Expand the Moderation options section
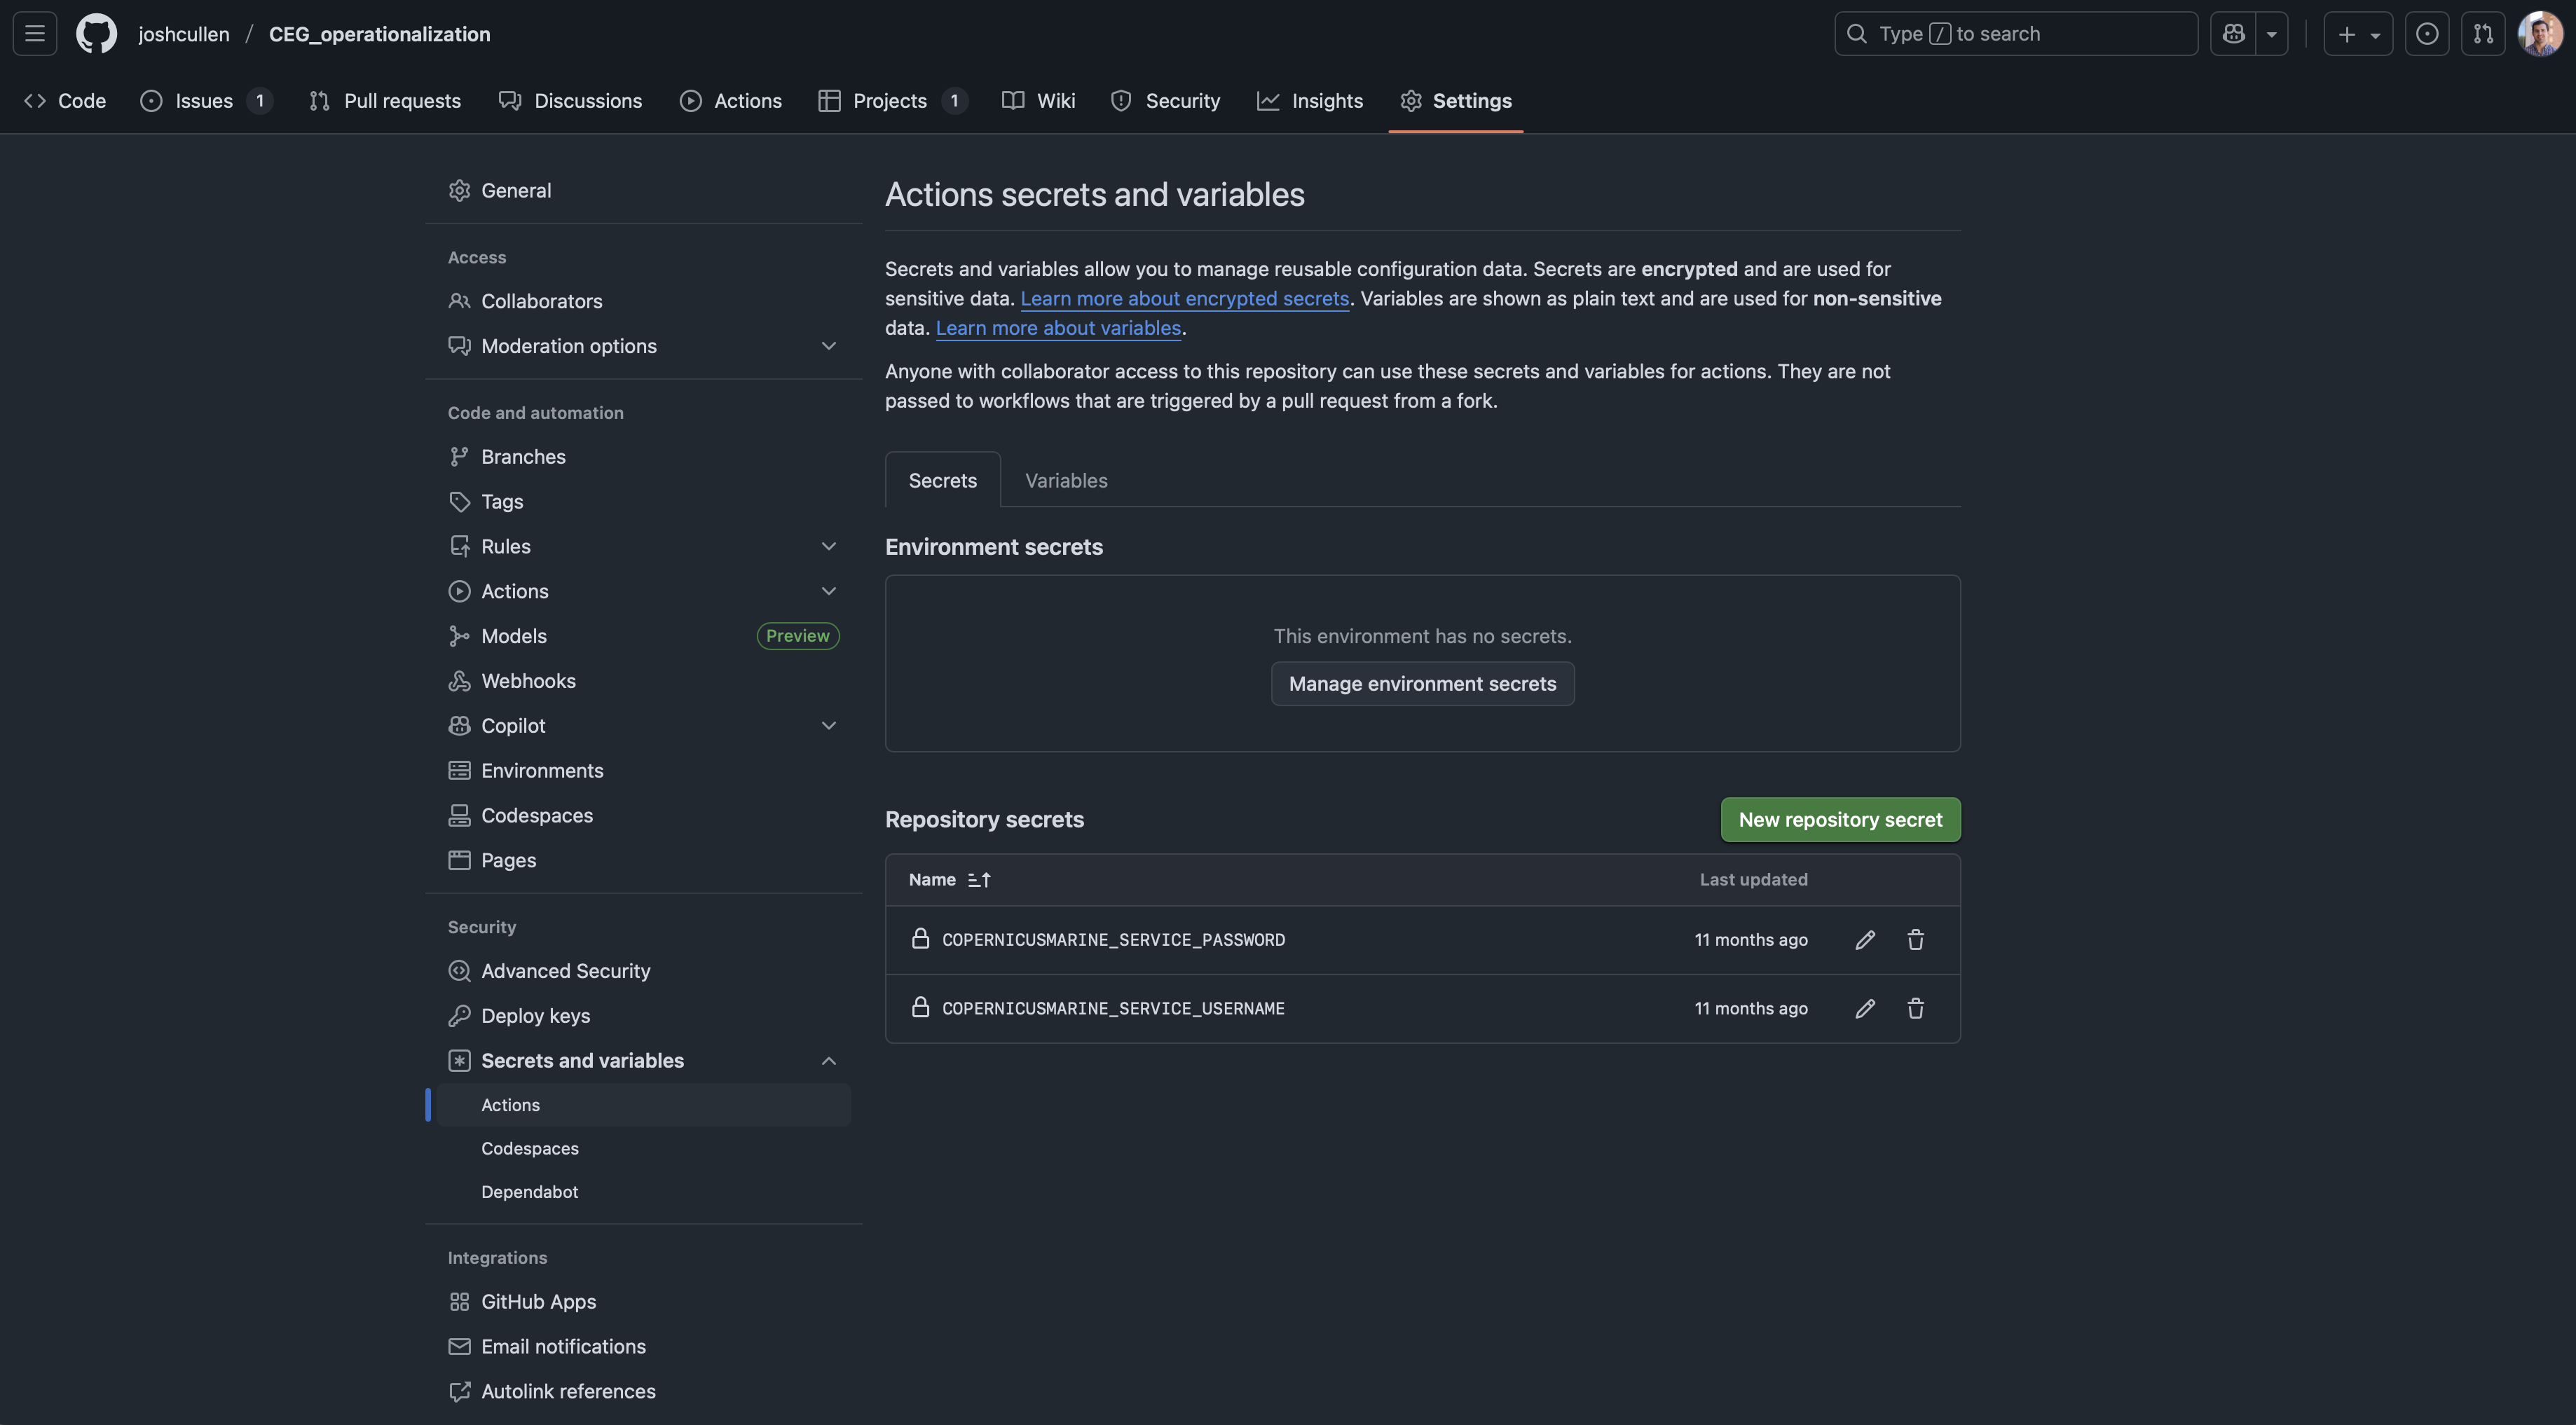Screen dimensions: 2576x1425 tap(828, 346)
